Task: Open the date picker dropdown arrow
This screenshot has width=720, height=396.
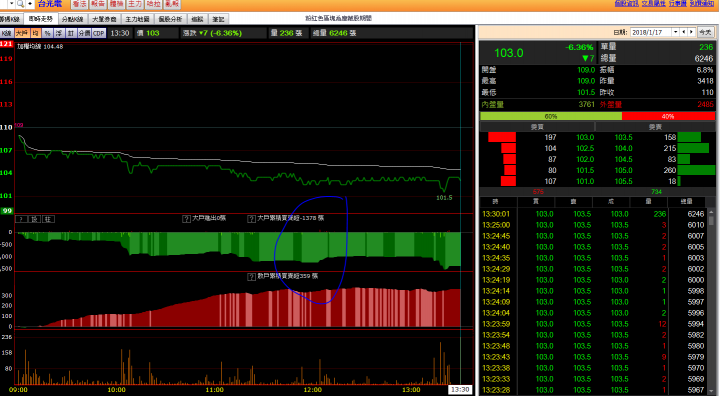Action: tap(675, 32)
